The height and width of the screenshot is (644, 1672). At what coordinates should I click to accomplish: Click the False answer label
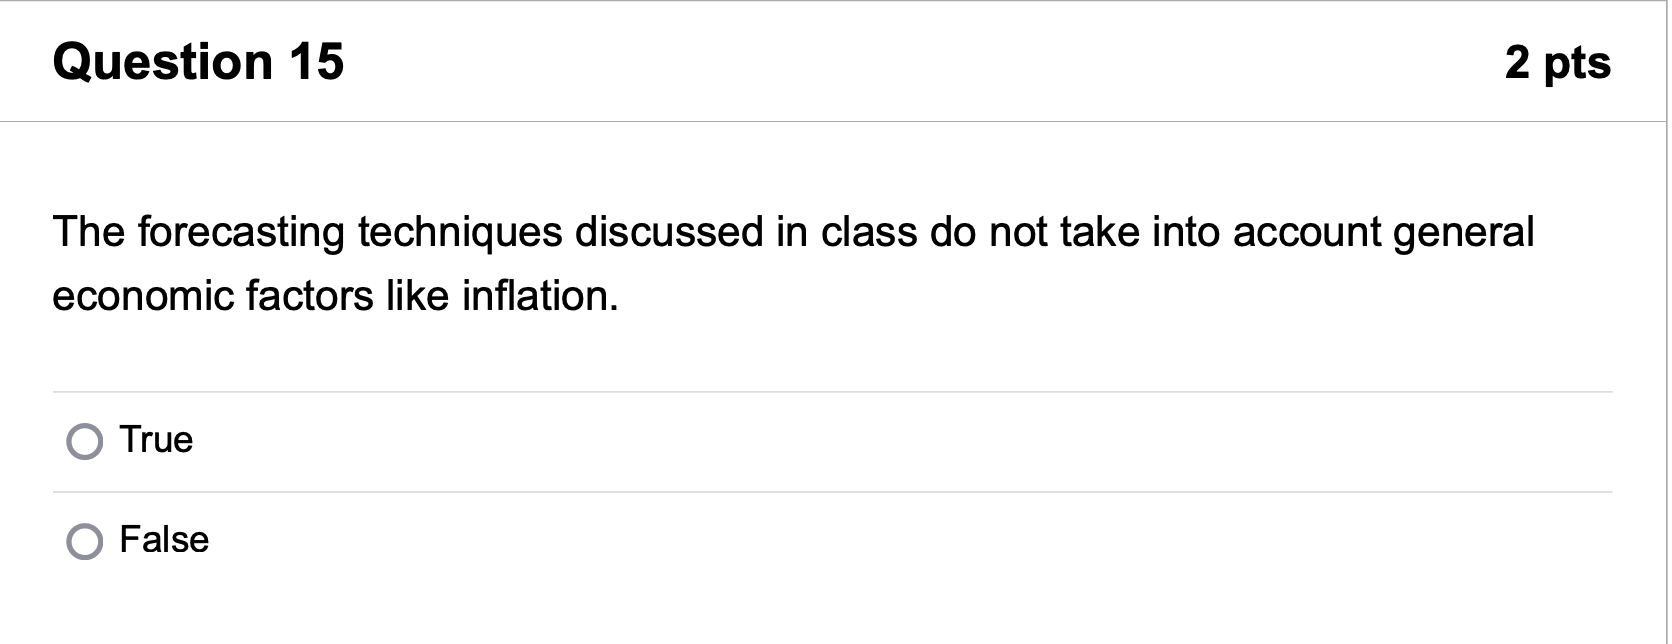coord(164,540)
